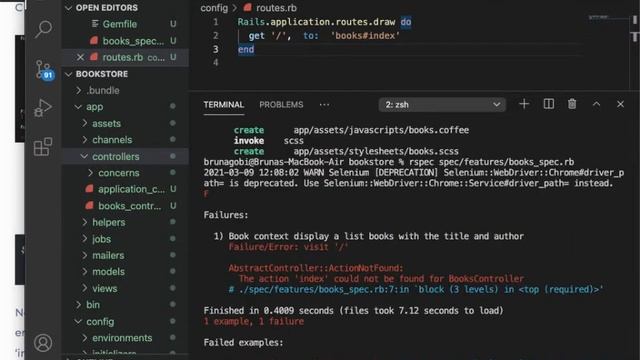Click the new terminal plus icon
Screen dimensions: 640x360
(x=524, y=104)
